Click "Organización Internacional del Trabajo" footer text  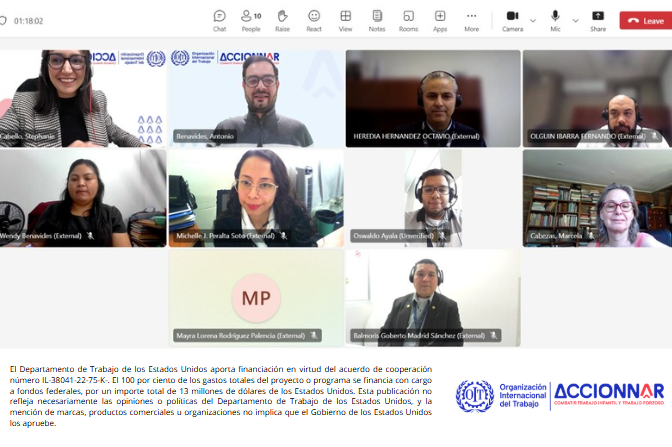(x=523, y=396)
